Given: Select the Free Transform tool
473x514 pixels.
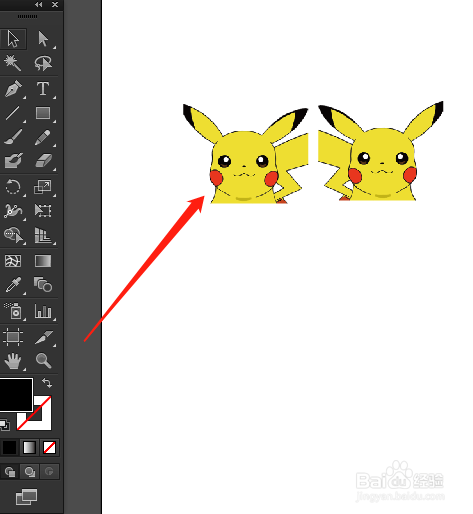Looking at the screenshot, I should [43, 211].
